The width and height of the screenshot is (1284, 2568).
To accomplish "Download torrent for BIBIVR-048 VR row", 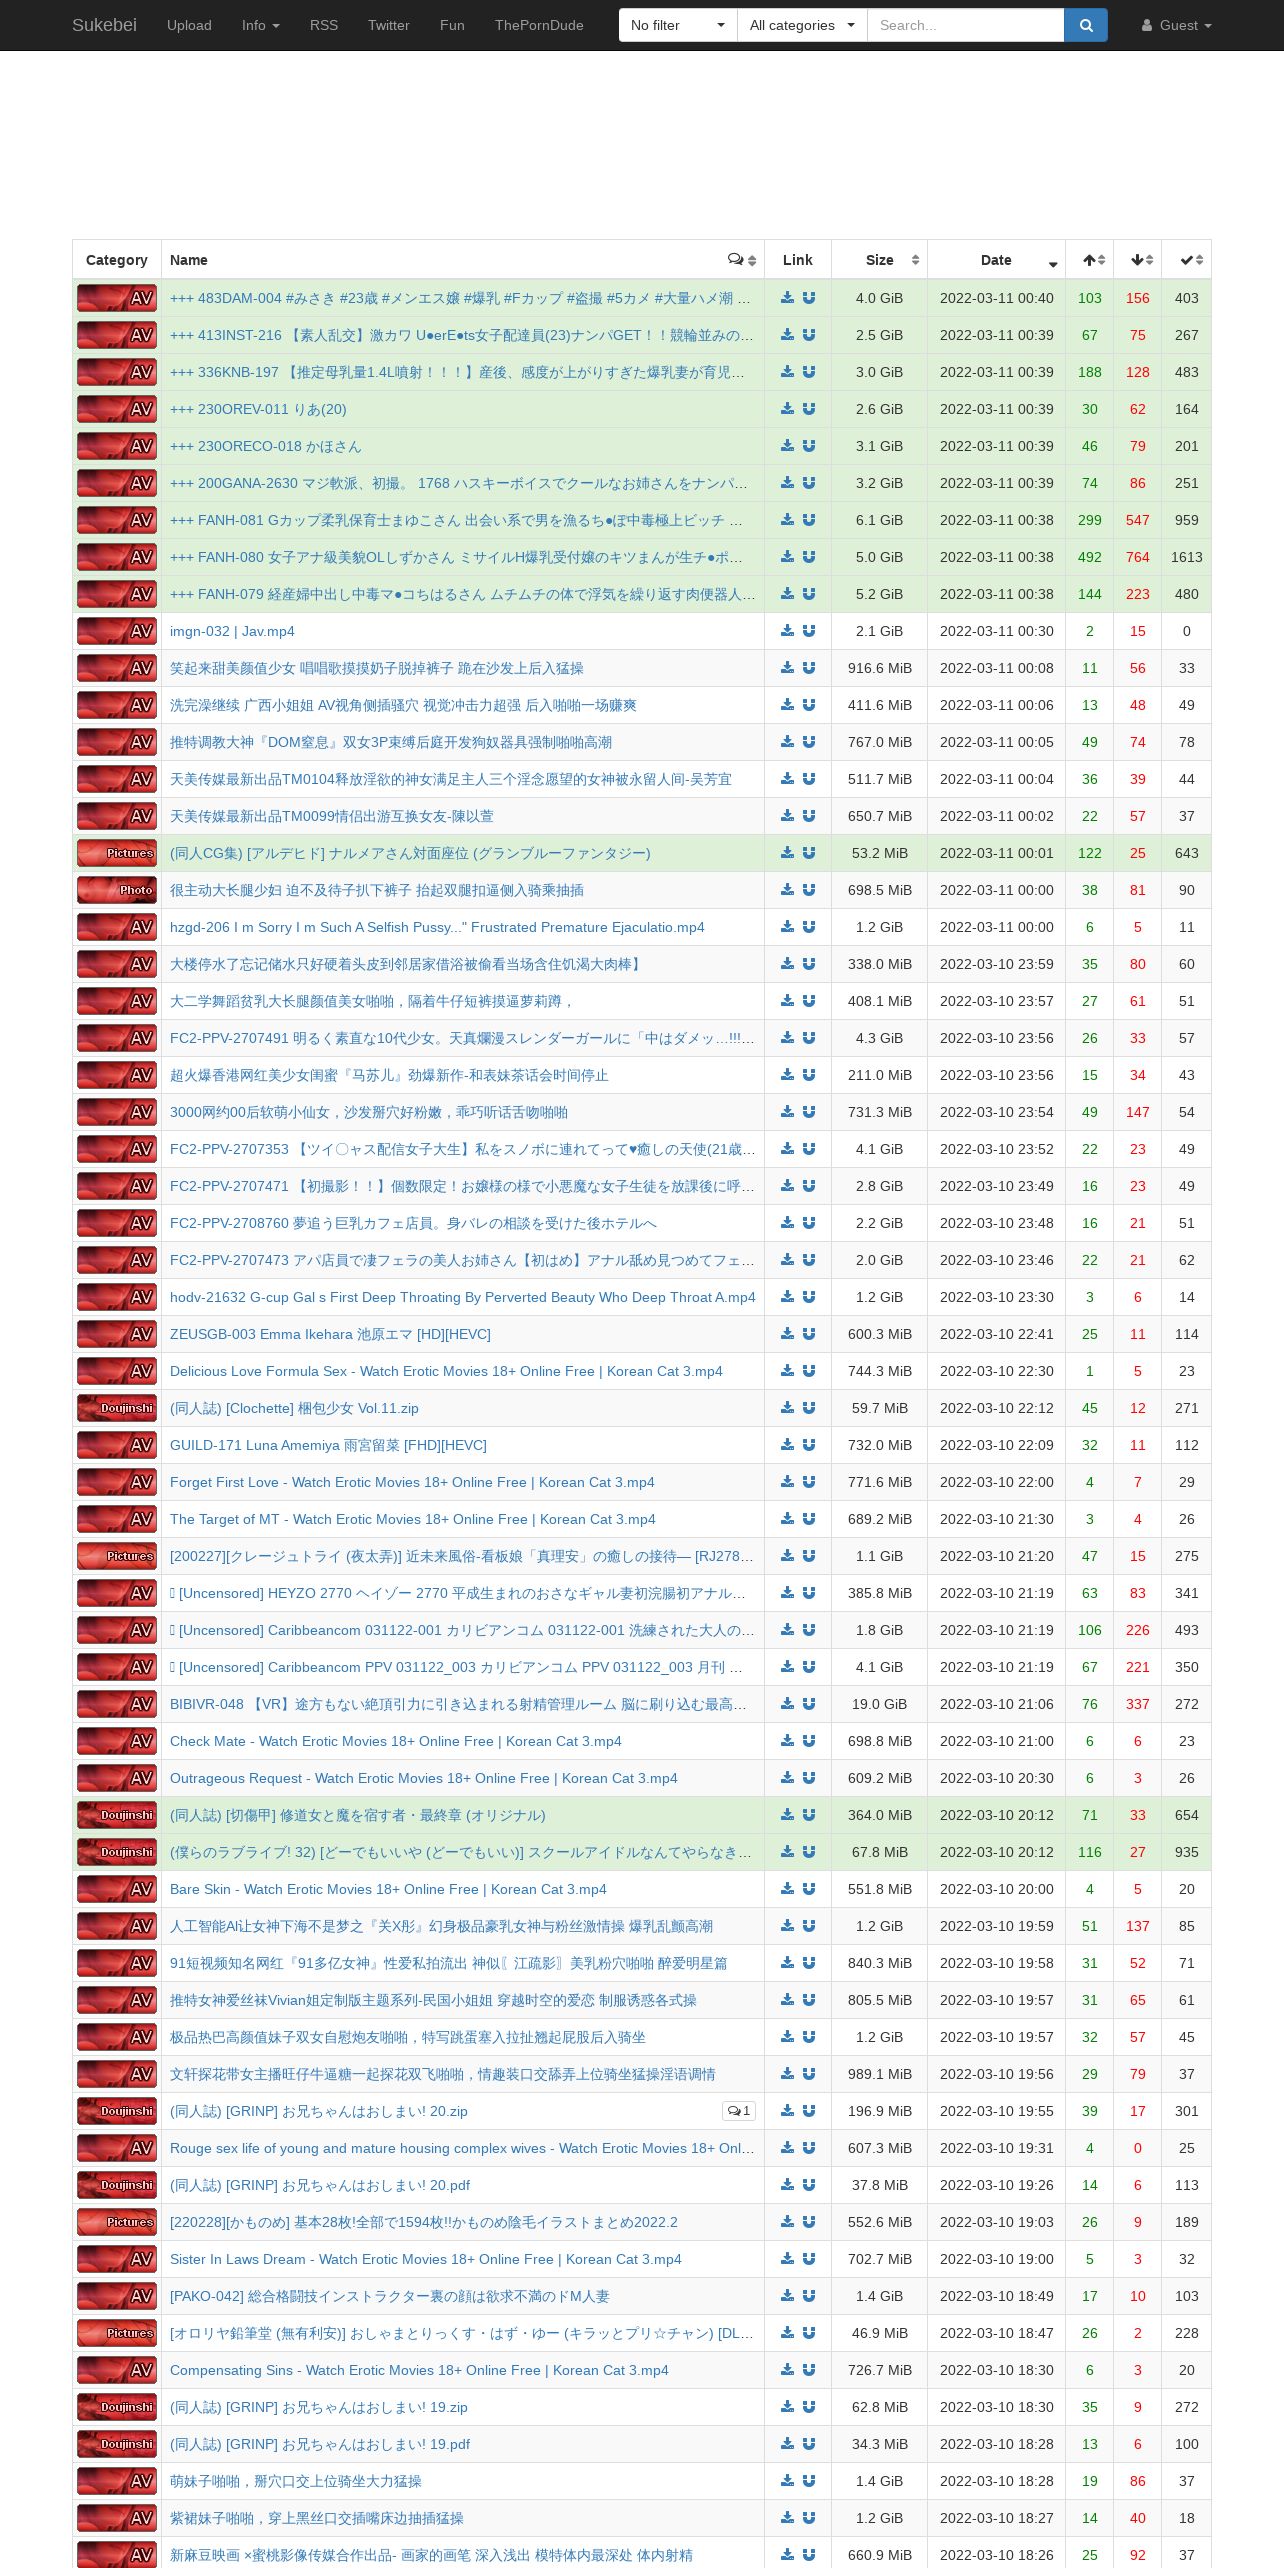I will 787,1704.
